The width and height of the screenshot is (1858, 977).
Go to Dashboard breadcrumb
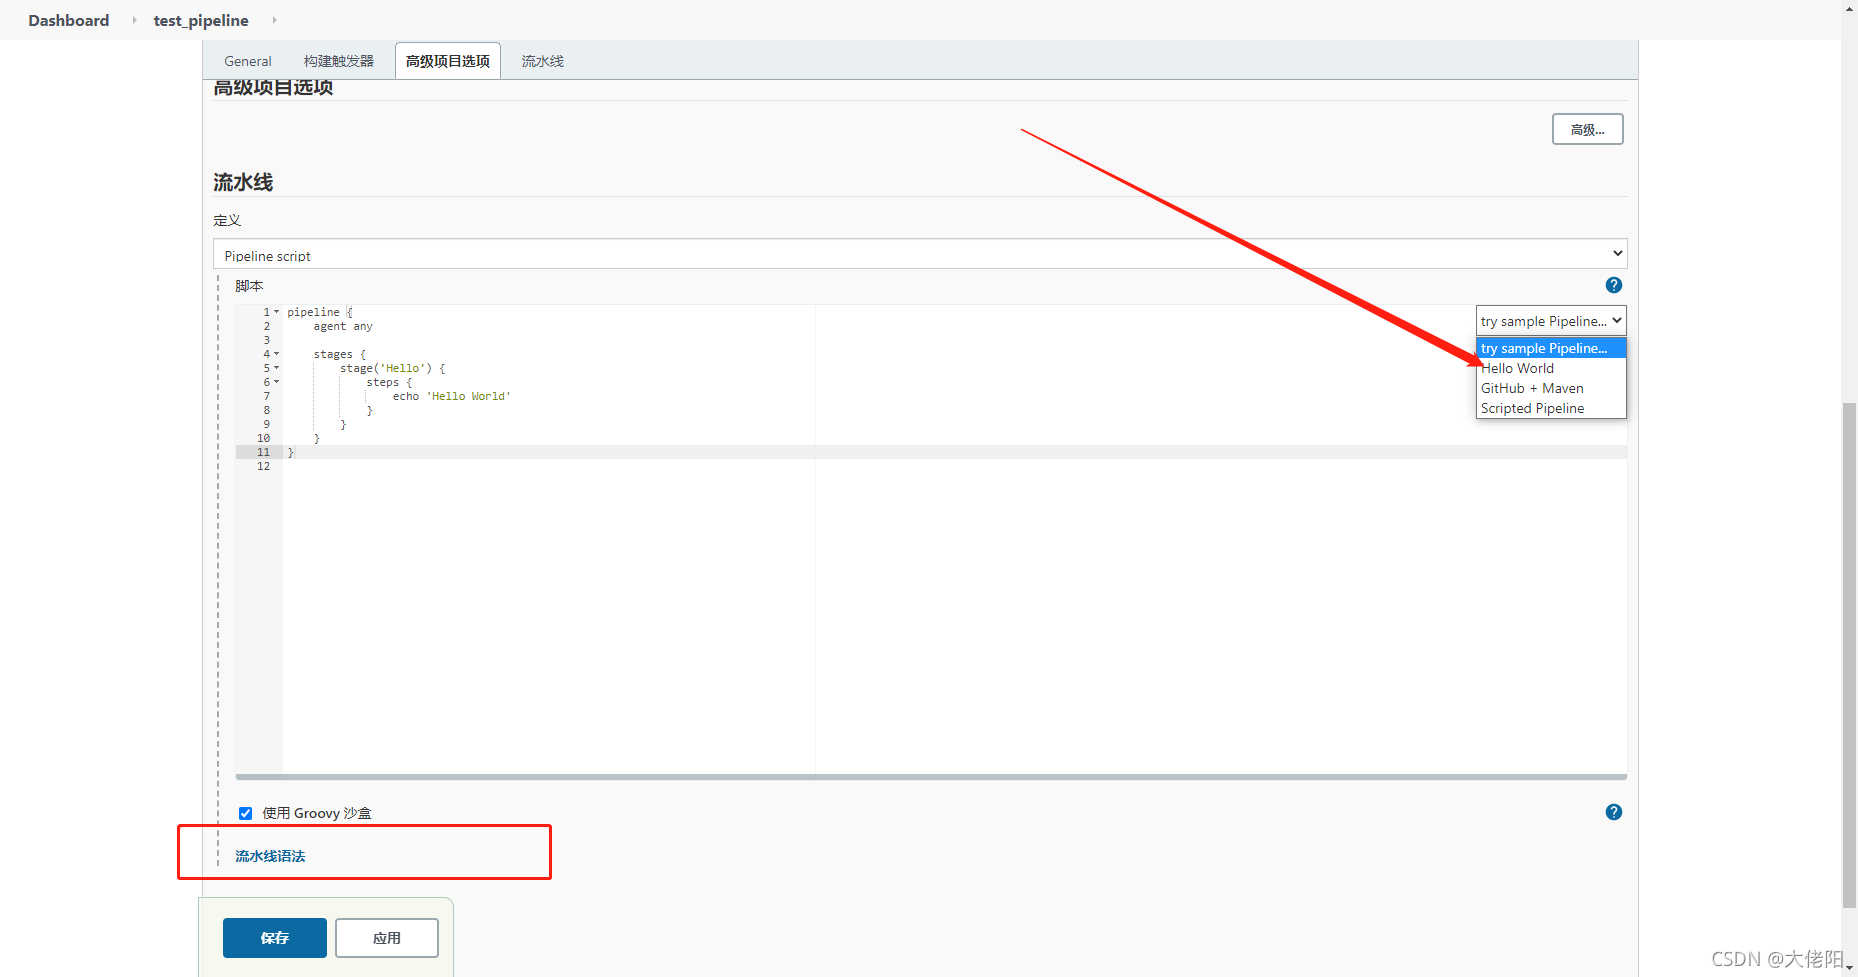(x=69, y=20)
